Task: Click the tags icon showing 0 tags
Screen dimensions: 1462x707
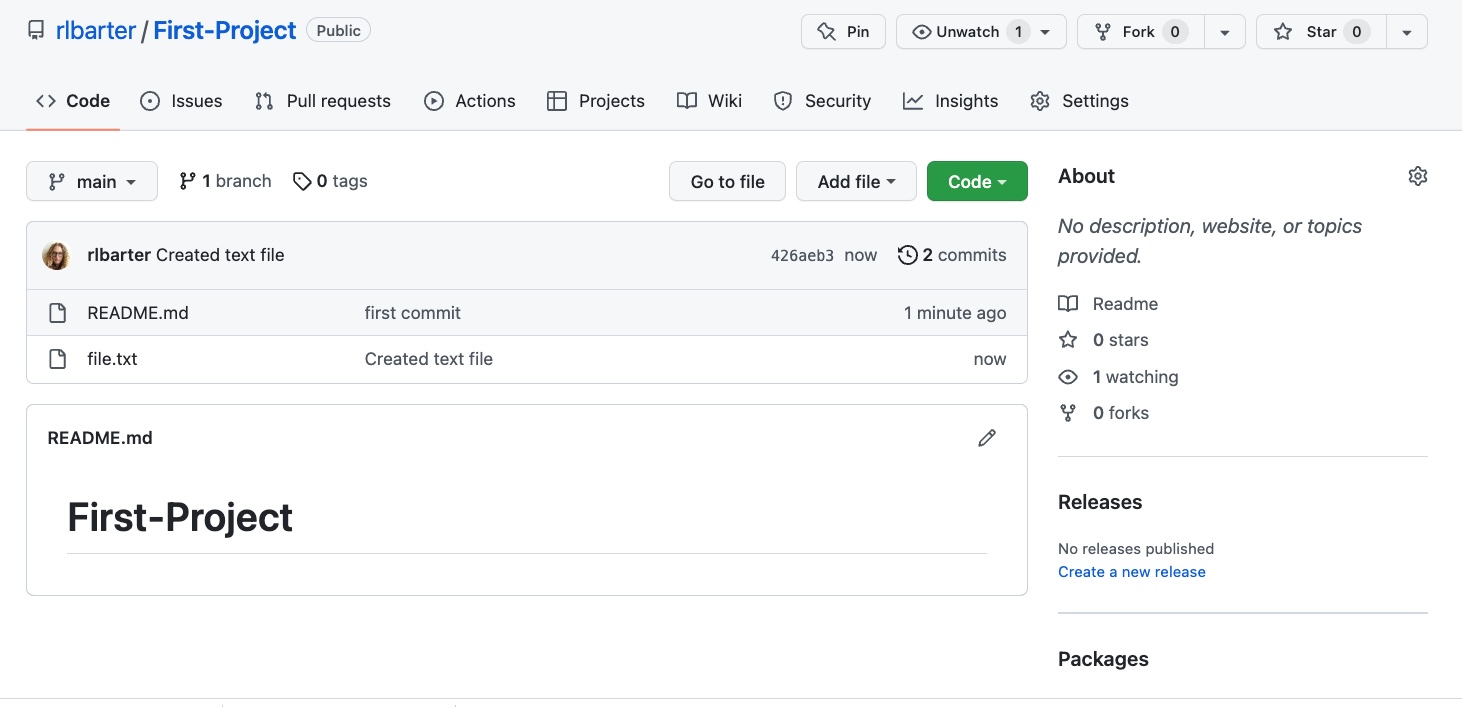Action: (x=303, y=181)
